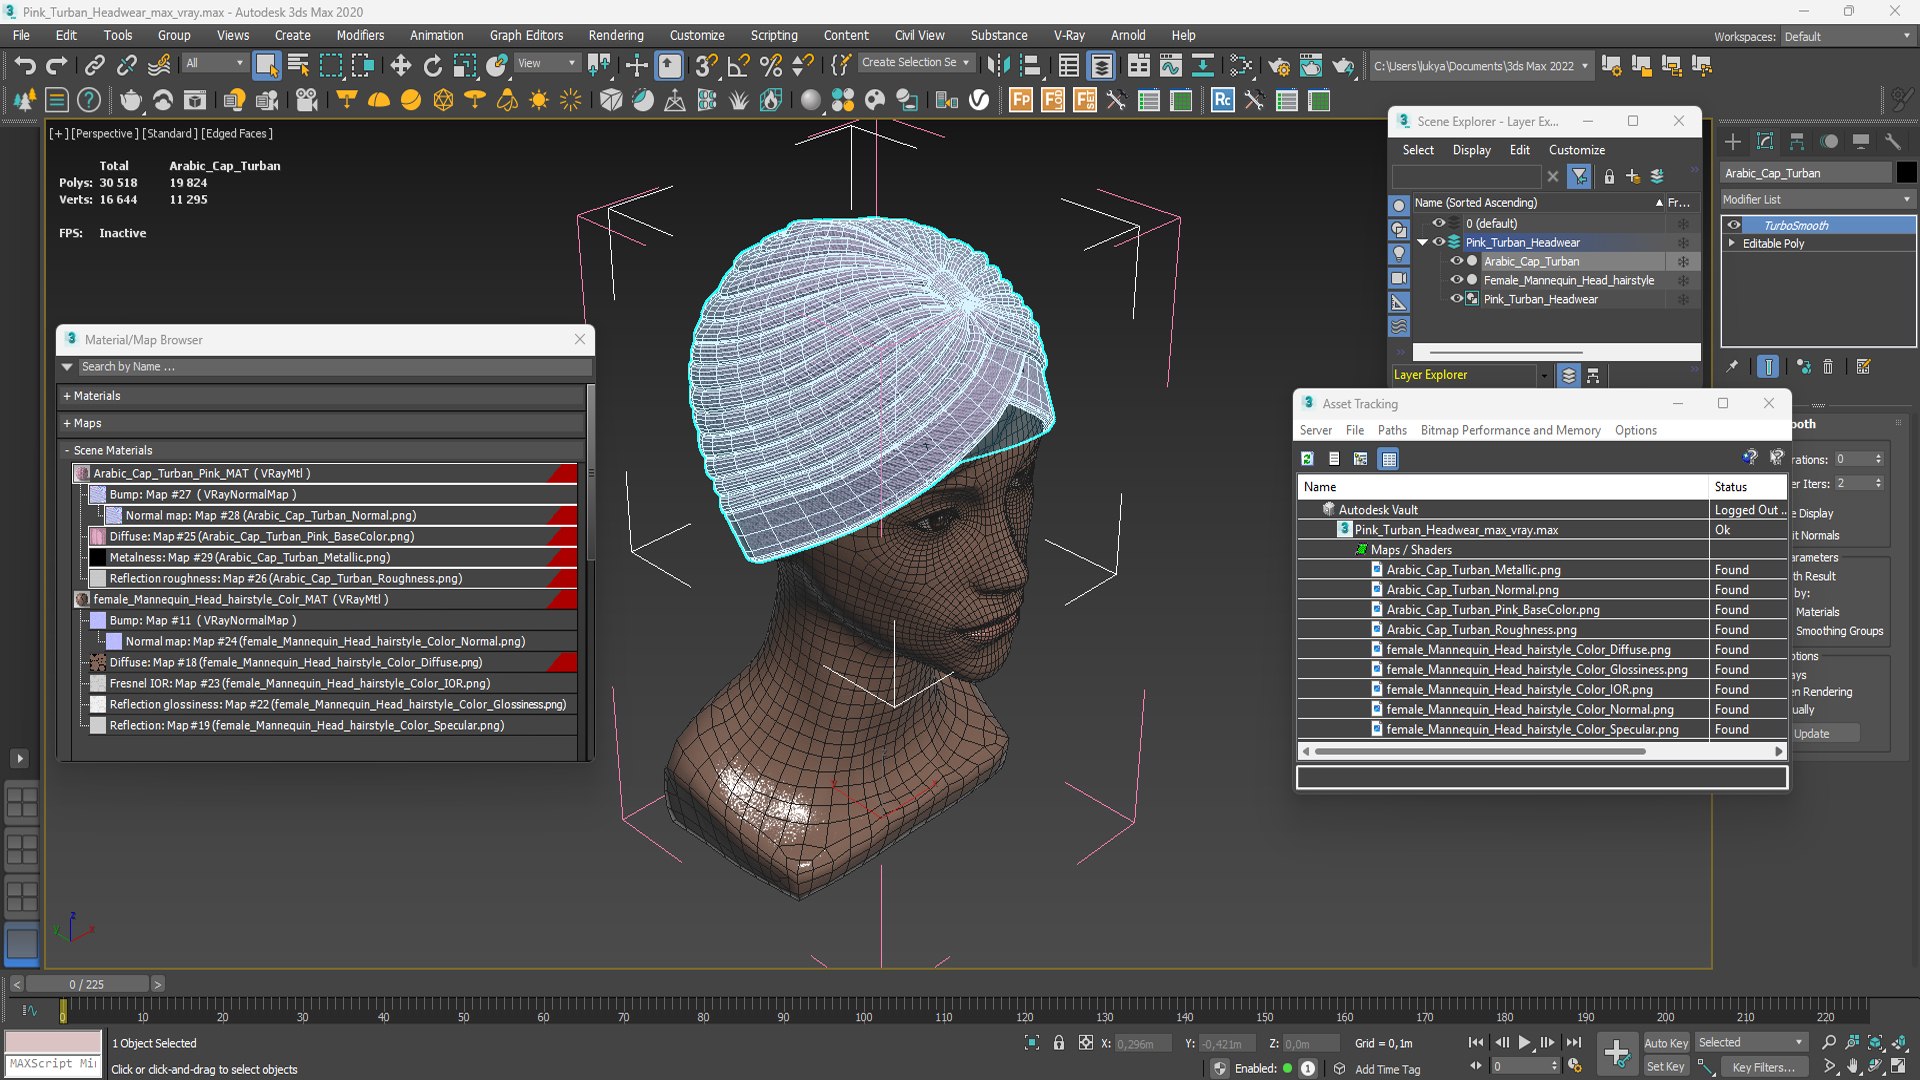Click the Set Key button
Screen dimensions: 1920x1080
tap(1665, 1067)
